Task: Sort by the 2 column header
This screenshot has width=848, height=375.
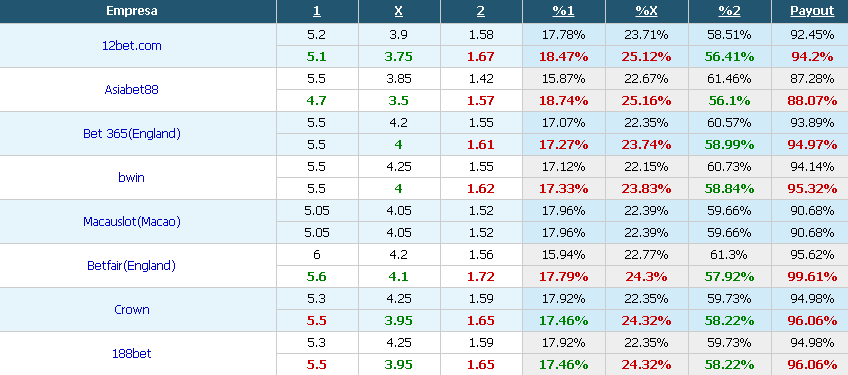Action: 481,11
